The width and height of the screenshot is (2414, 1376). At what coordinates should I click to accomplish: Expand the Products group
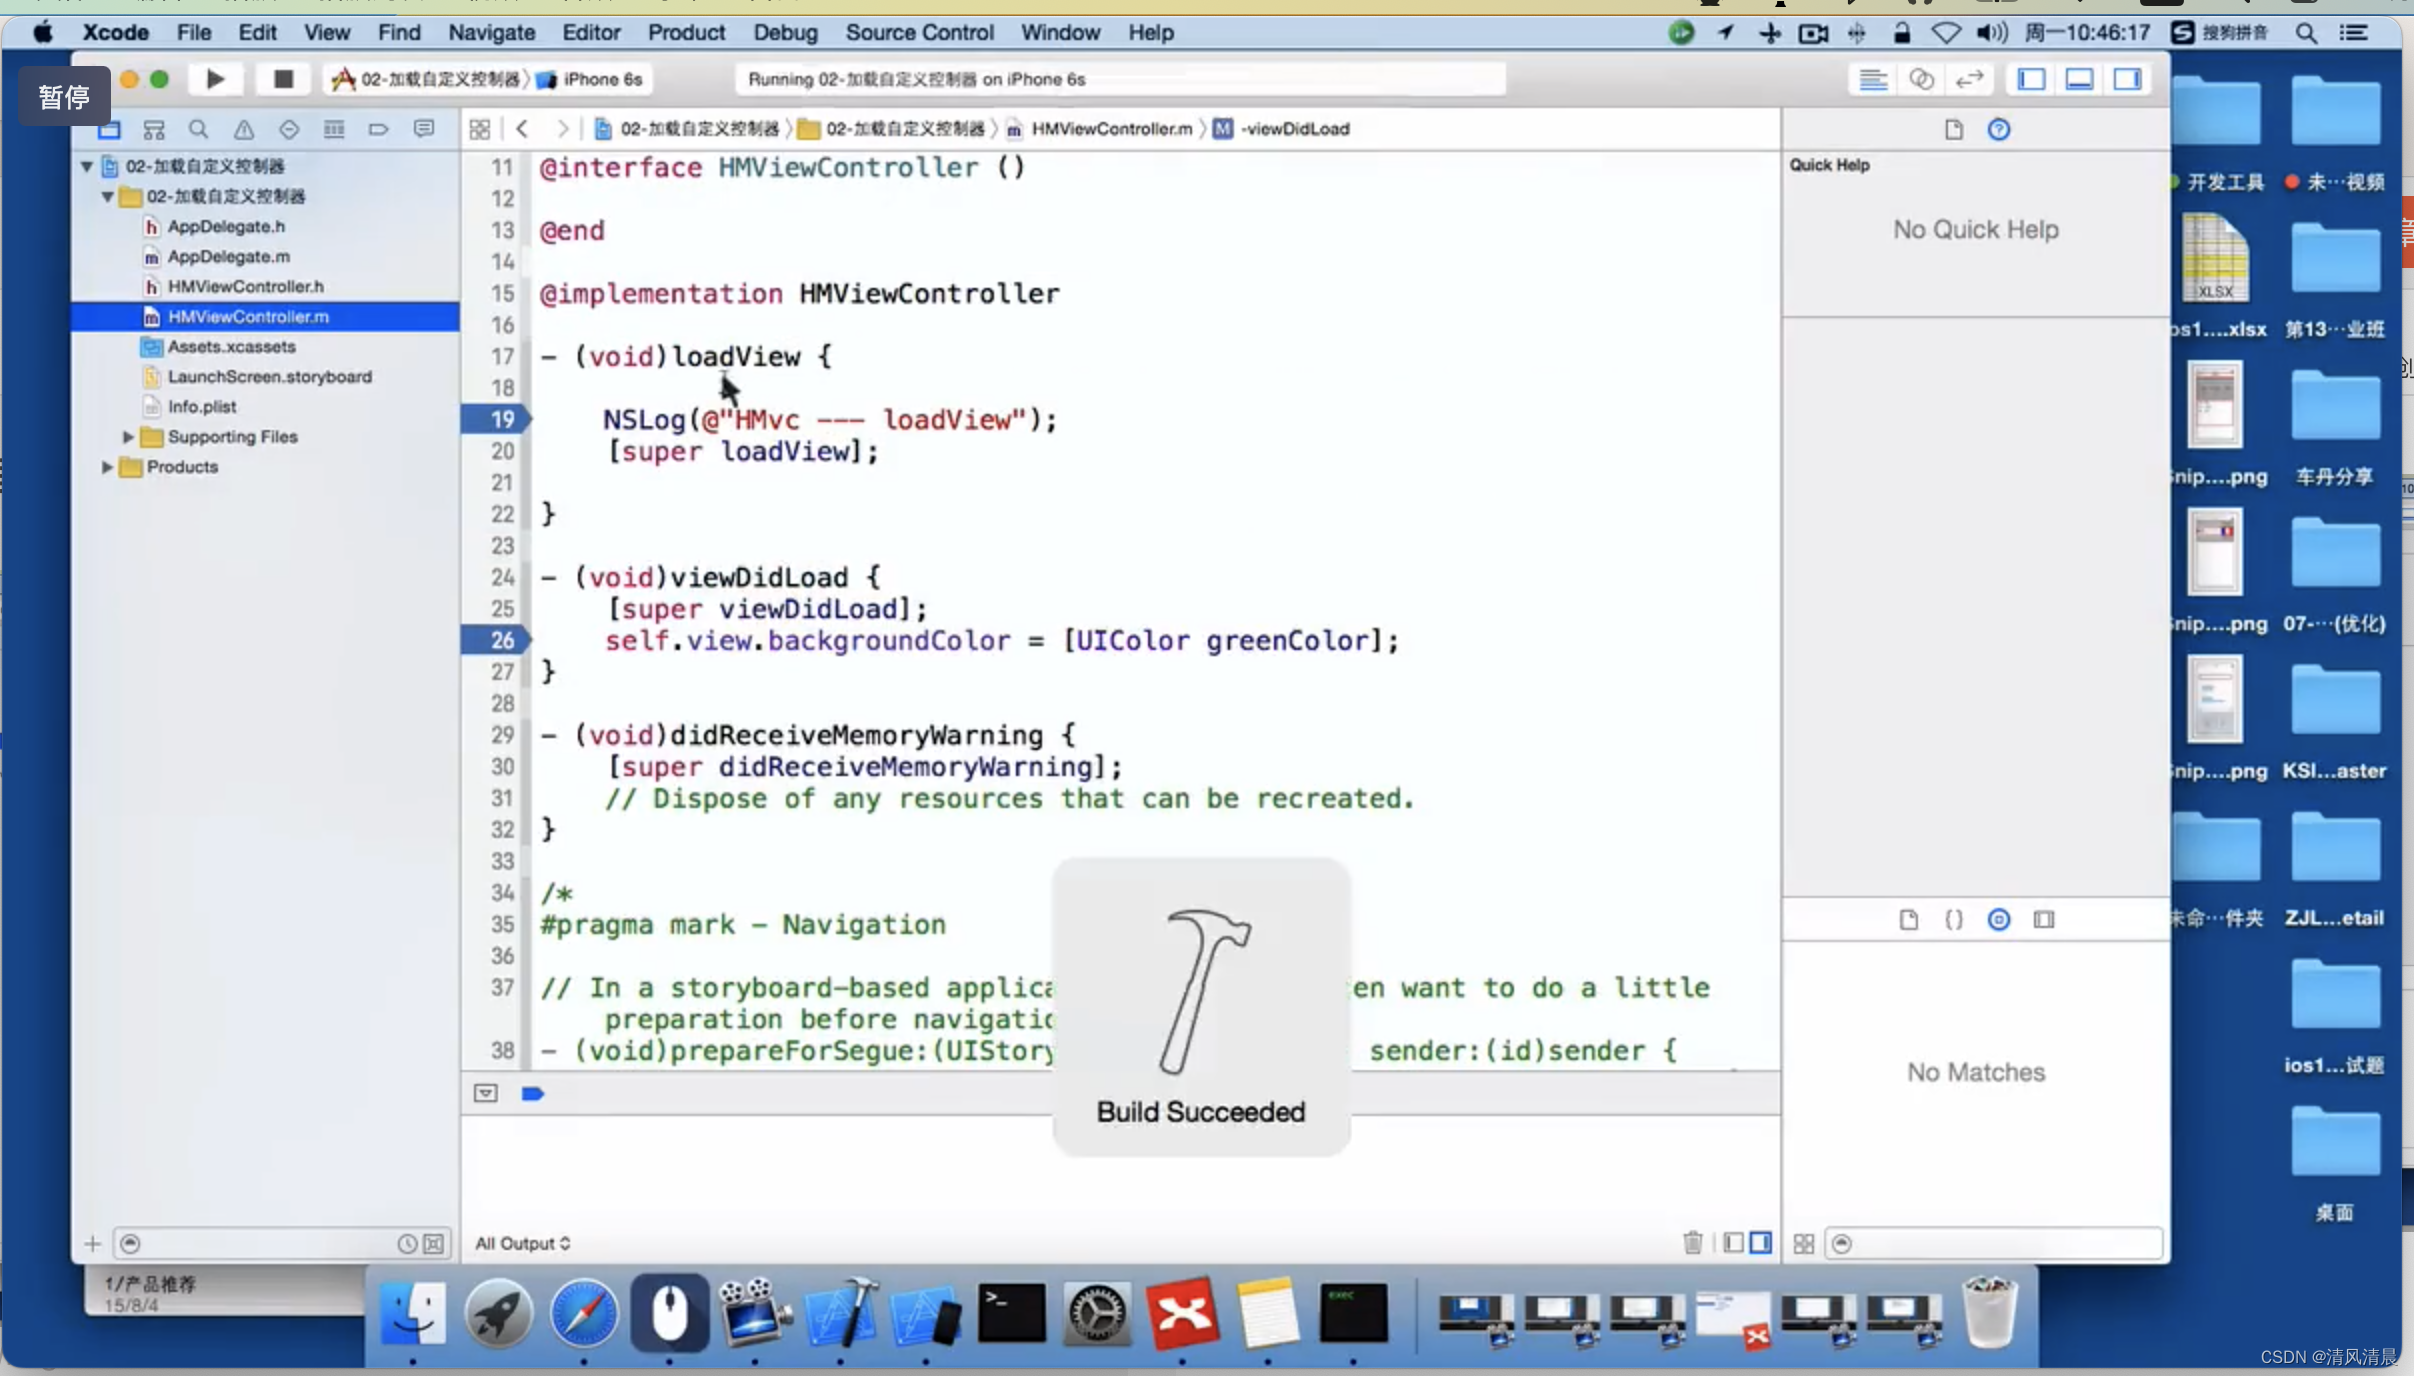[x=107, y=467]
